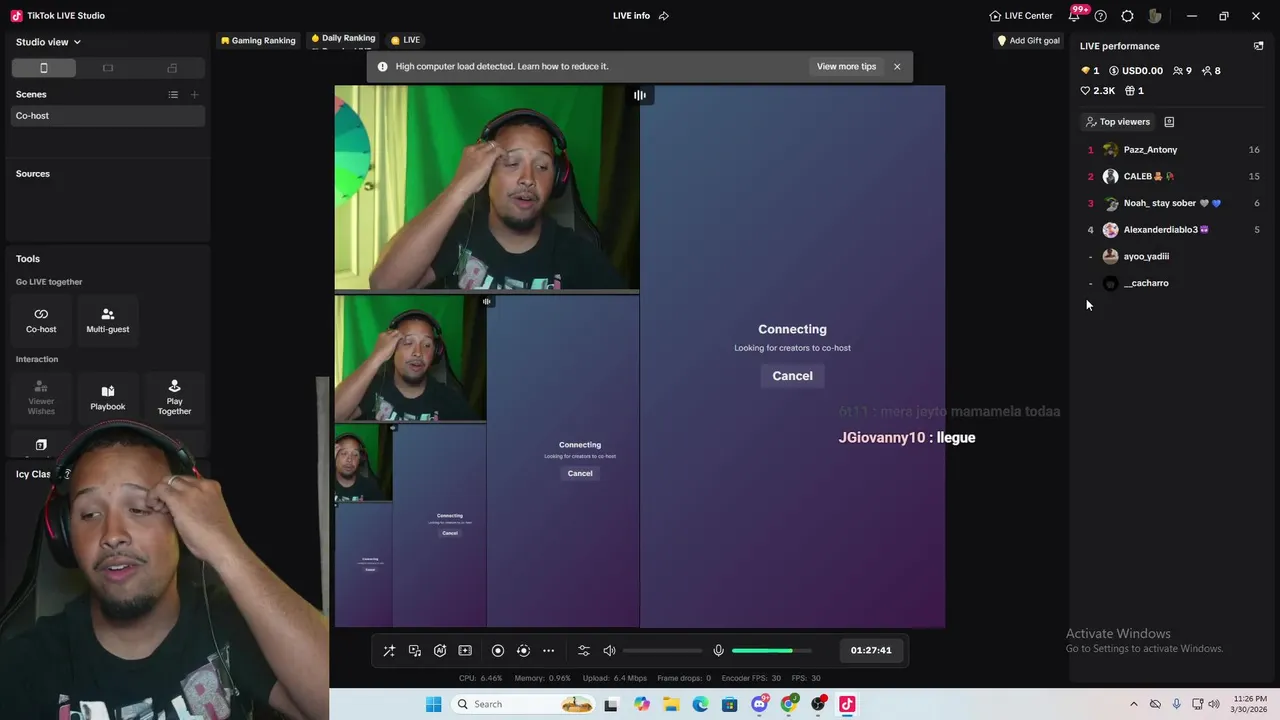Screen dimensions: 1280x720
Task: Open the Daily Ranking tab
Action: [x=343, y=38]
